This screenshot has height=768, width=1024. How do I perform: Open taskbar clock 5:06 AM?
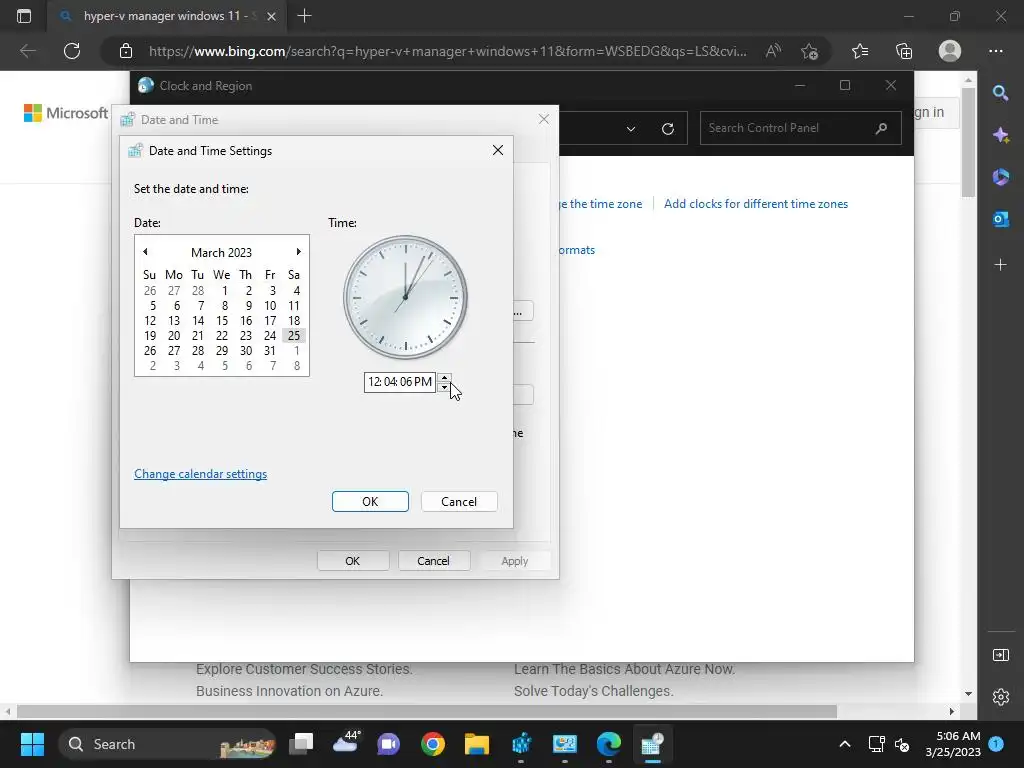(x=953, y=744)
